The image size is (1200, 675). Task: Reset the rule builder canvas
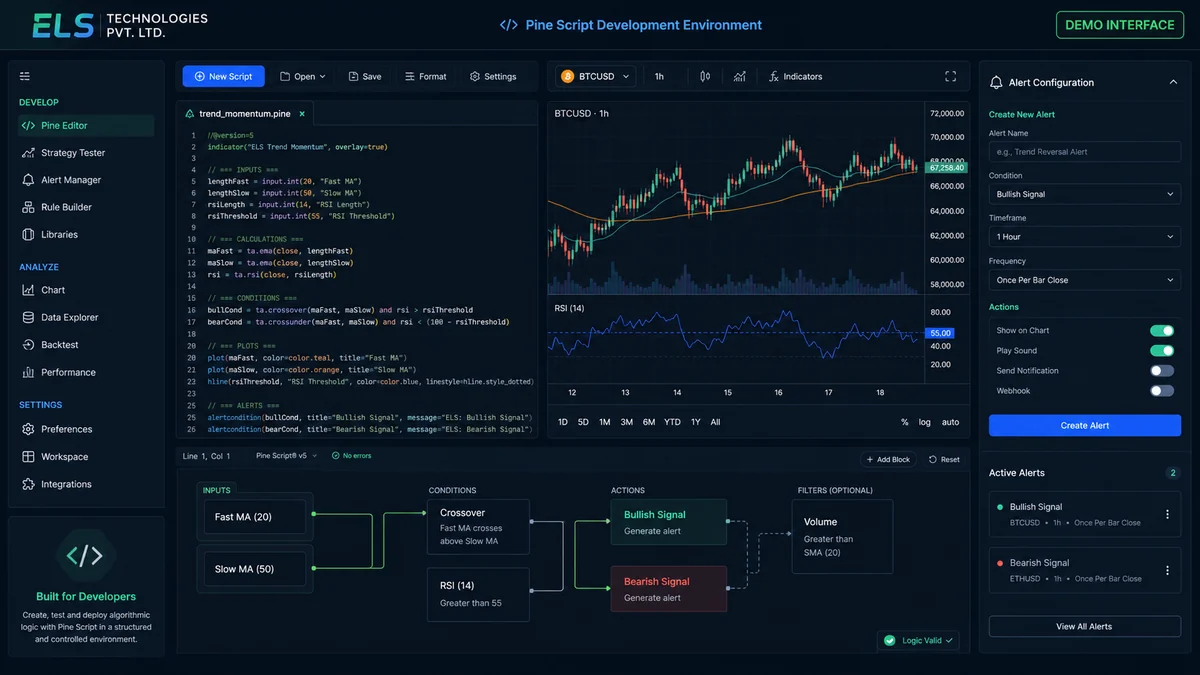(x=944, y=459)
